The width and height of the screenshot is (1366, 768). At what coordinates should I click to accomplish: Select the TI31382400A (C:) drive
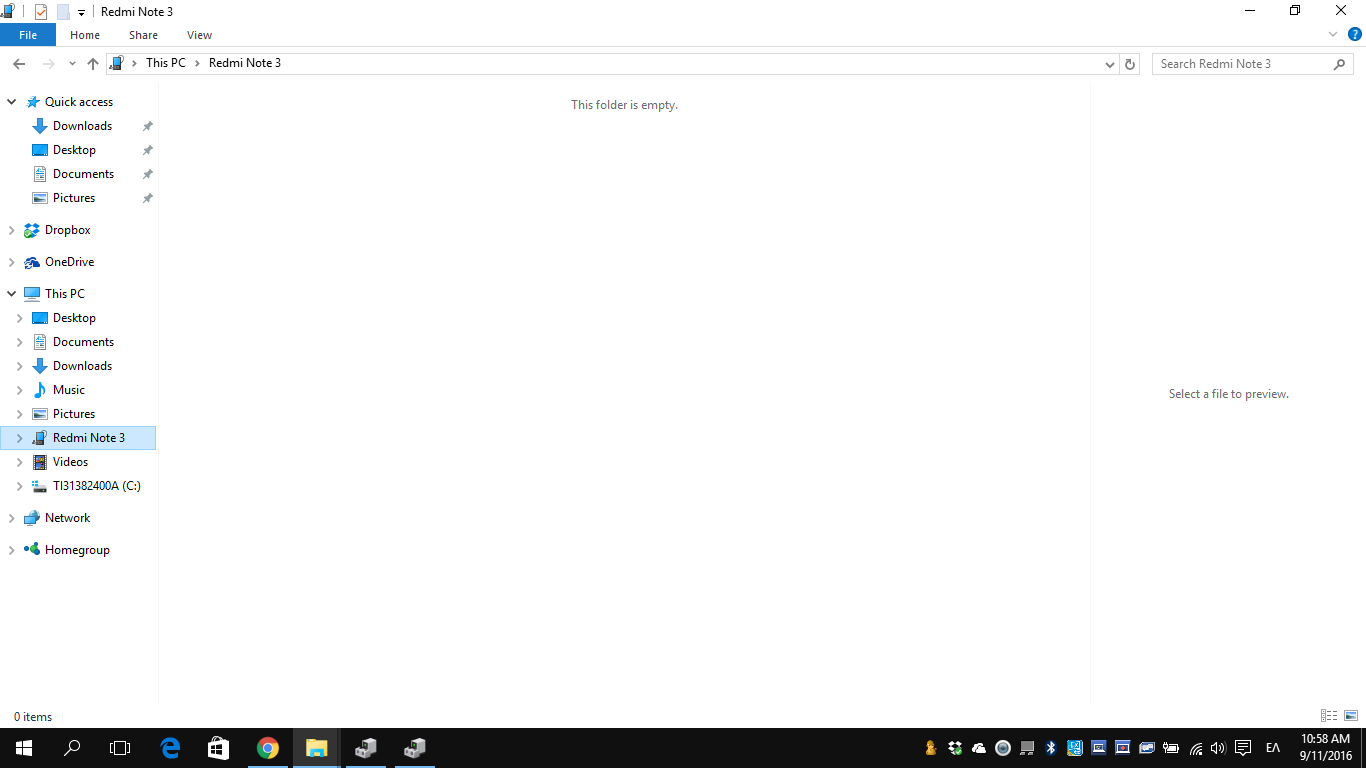pos(96,486)
